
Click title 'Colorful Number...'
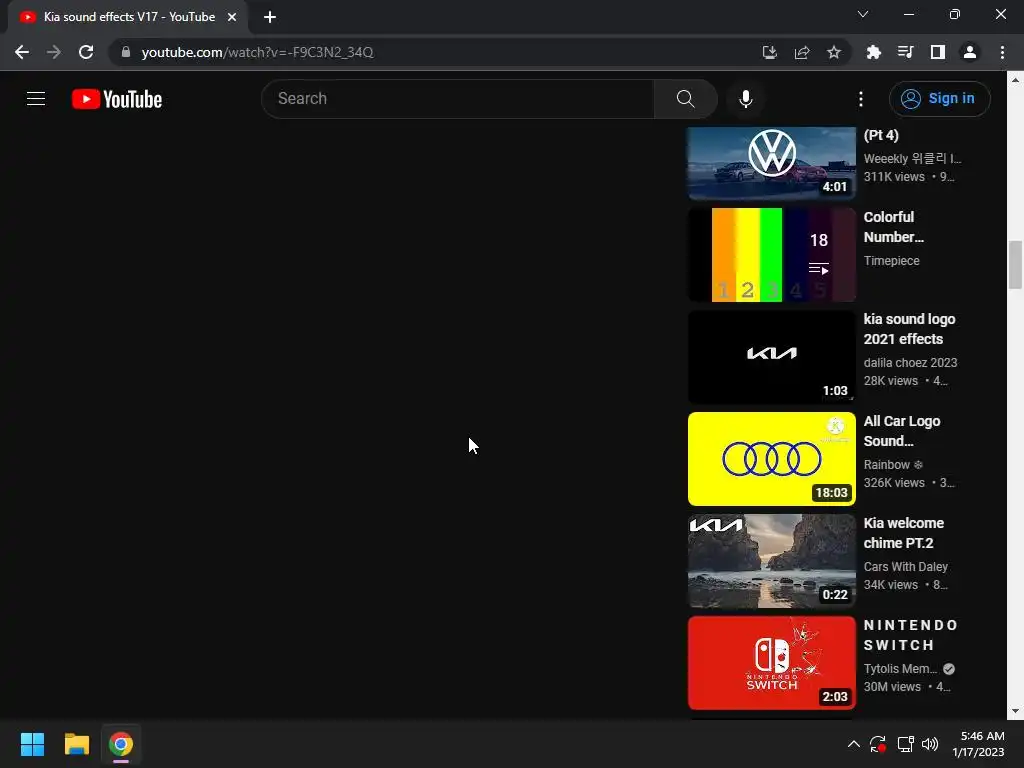893,227
